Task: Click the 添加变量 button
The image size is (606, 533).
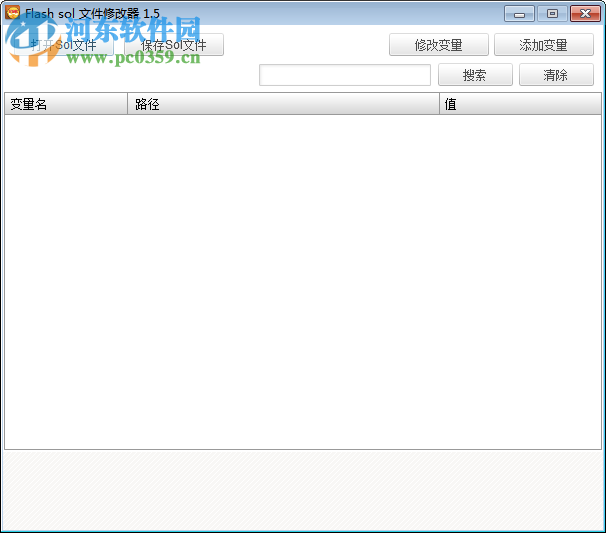Action: point(544,45)
